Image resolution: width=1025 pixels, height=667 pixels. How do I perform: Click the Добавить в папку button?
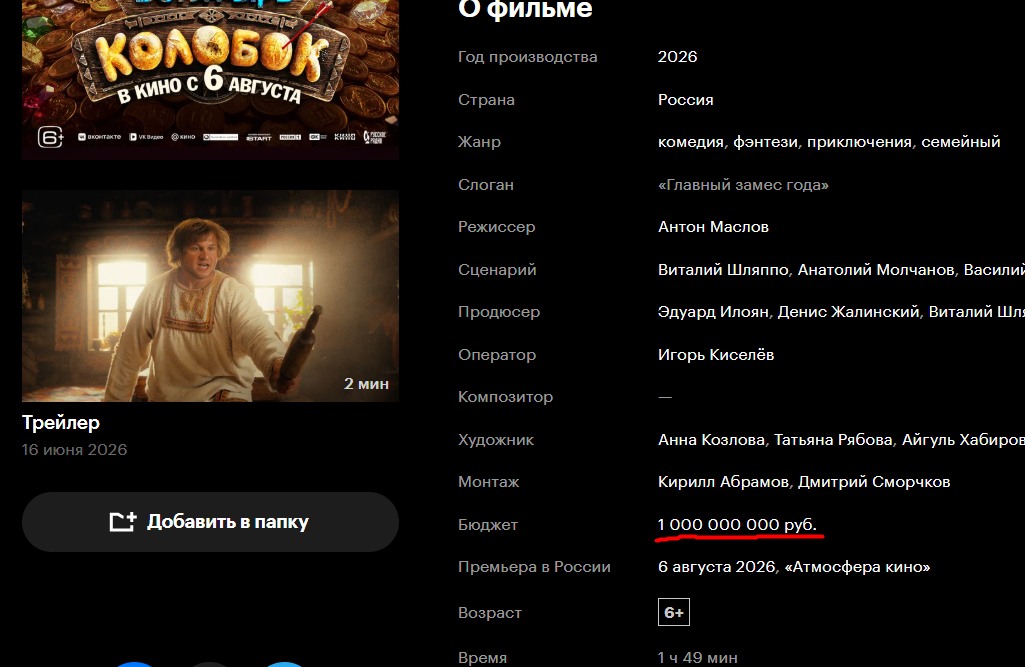point(210,522)
